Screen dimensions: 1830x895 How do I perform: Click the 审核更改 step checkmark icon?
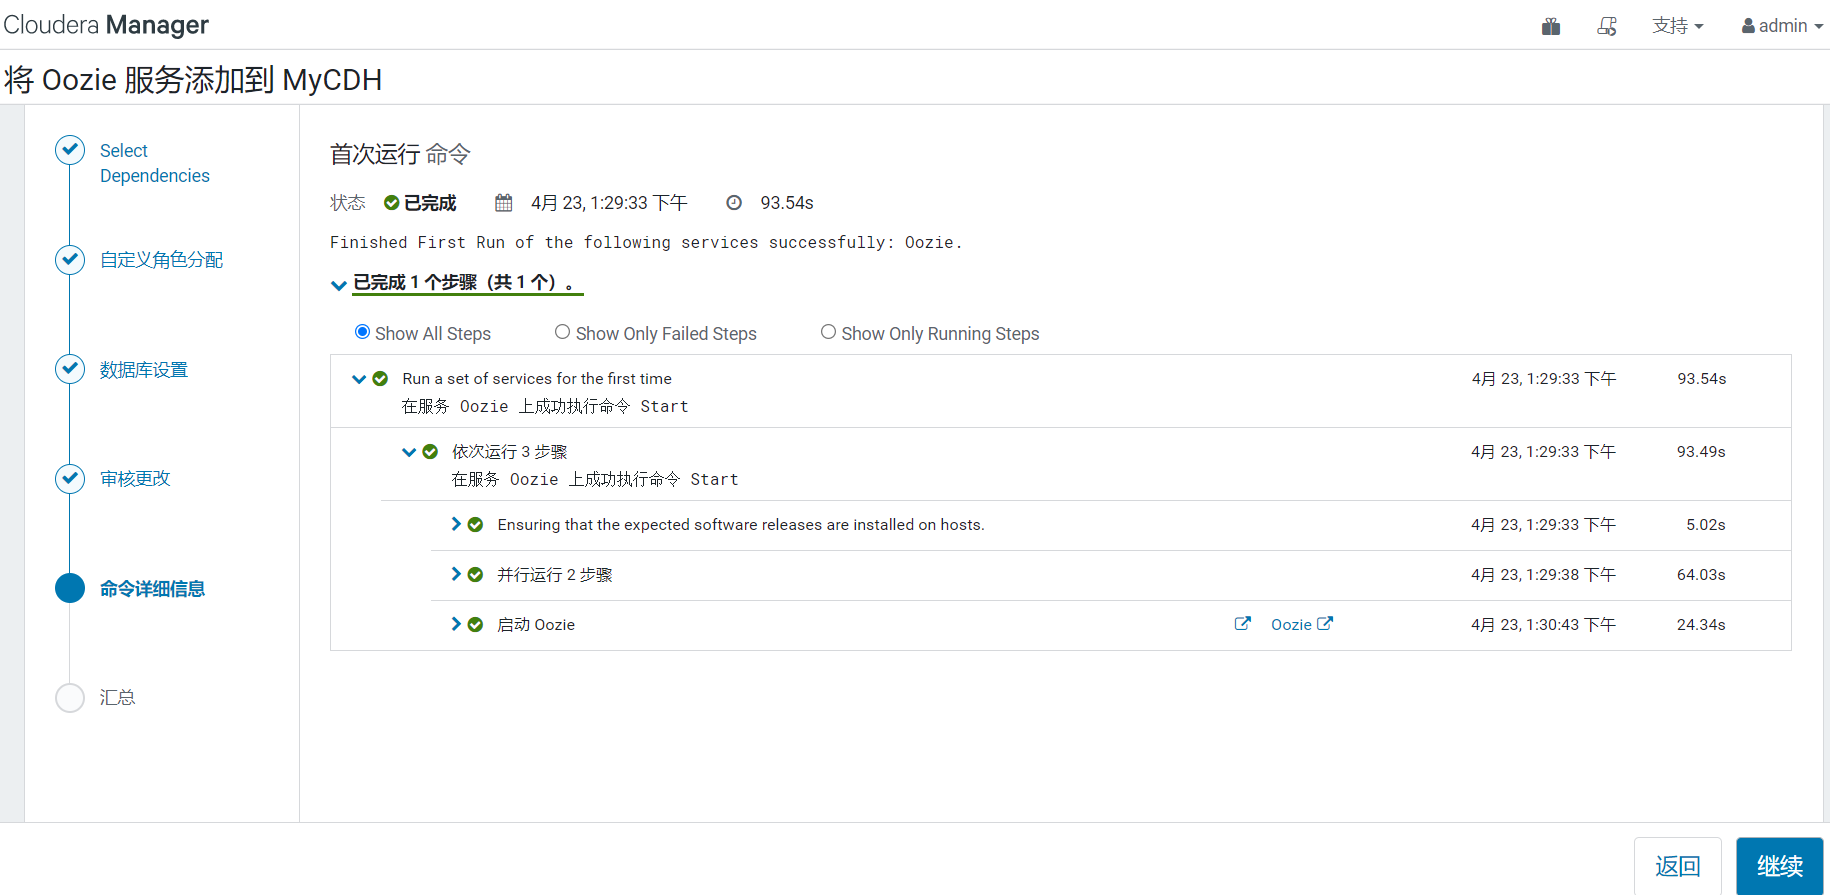[x=70, y=479]
